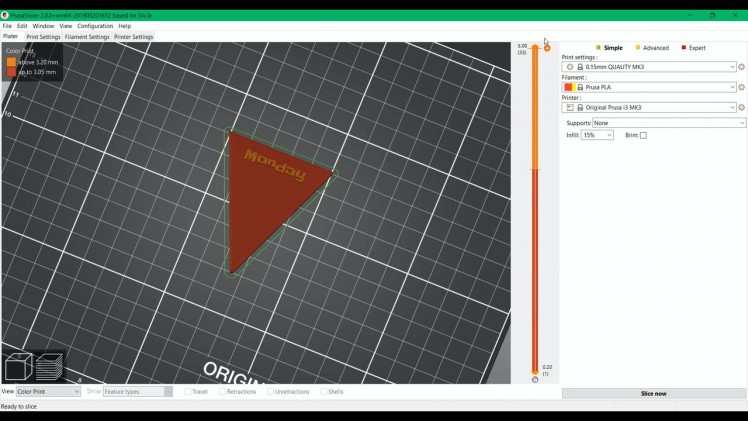748x421 pixels.
Task: Select the Expert mode option
Action: [693, 48]
